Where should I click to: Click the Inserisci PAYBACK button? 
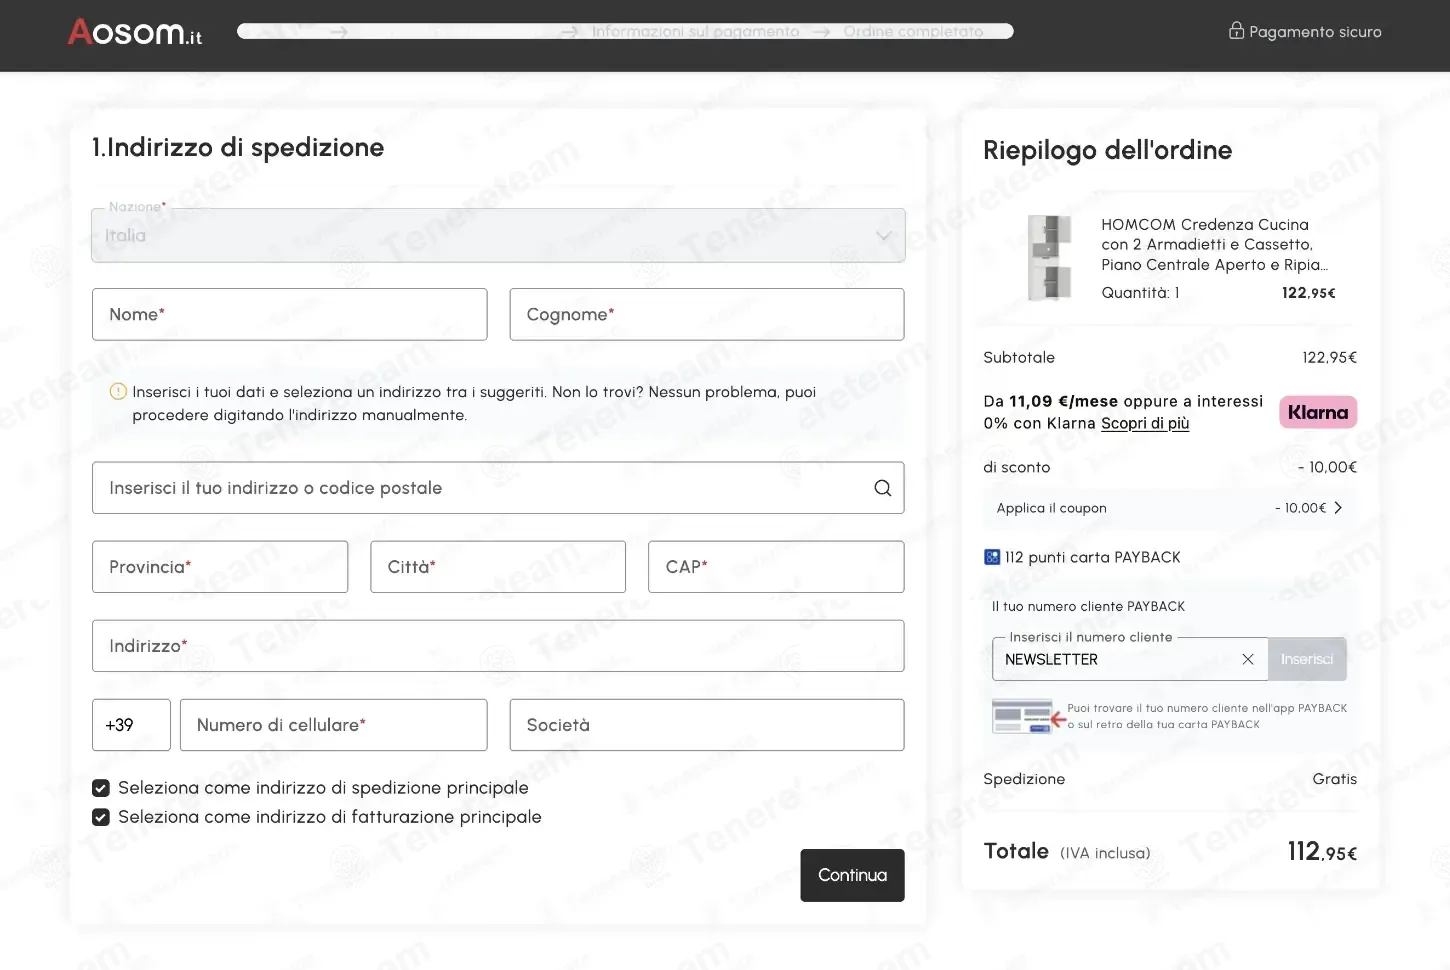pos(1307,659)
